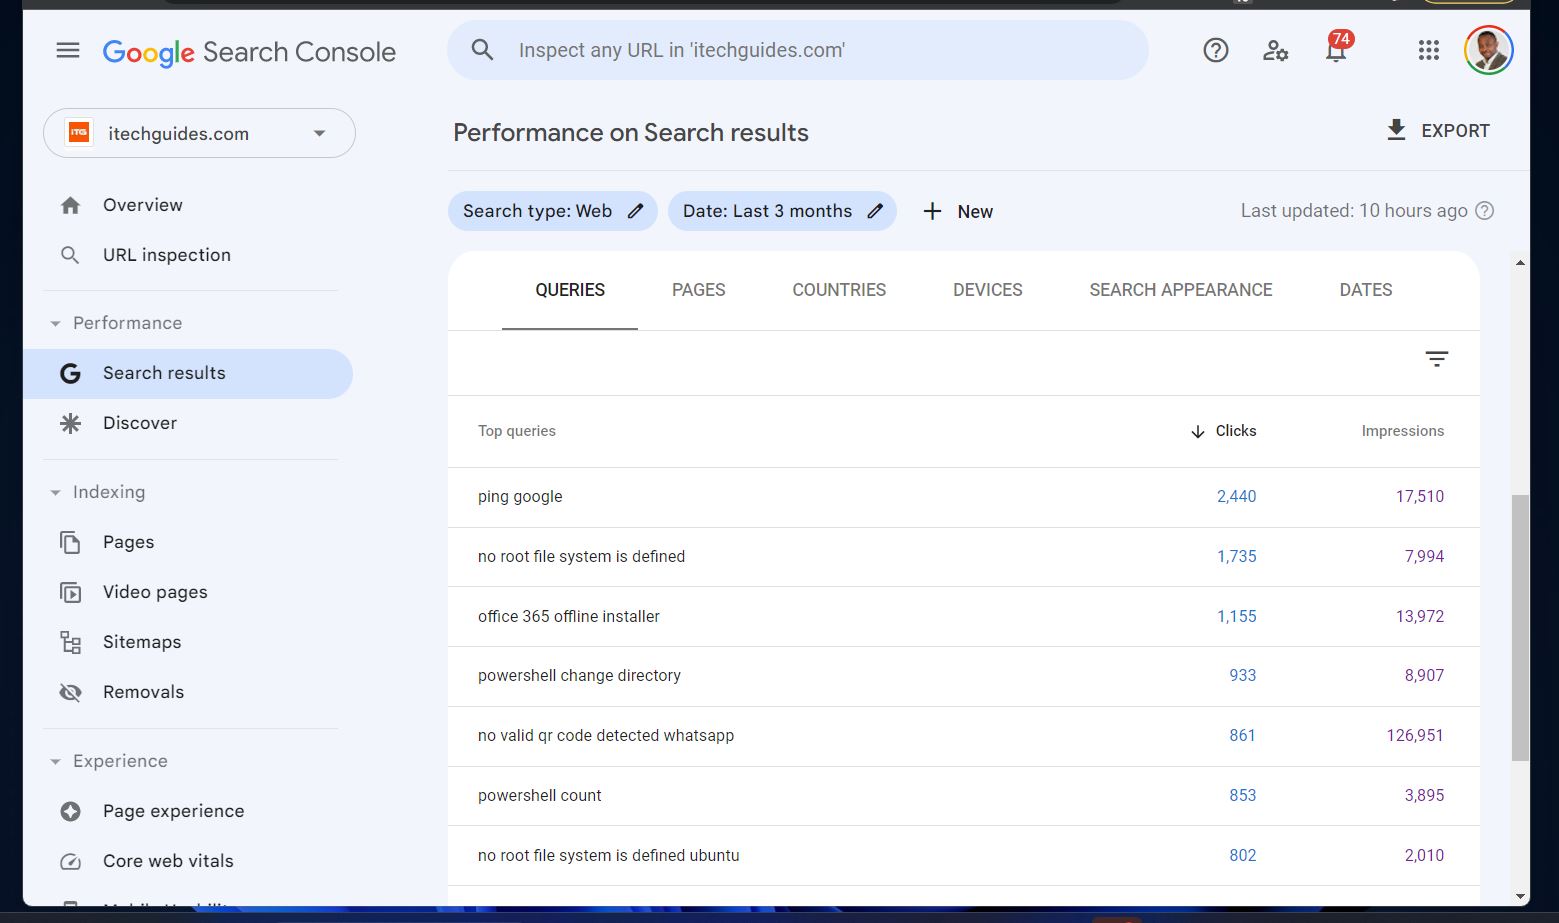Sort by the Impressions column header
1559x923 pixels.
pyautogui.click(x=1402, y=431)
